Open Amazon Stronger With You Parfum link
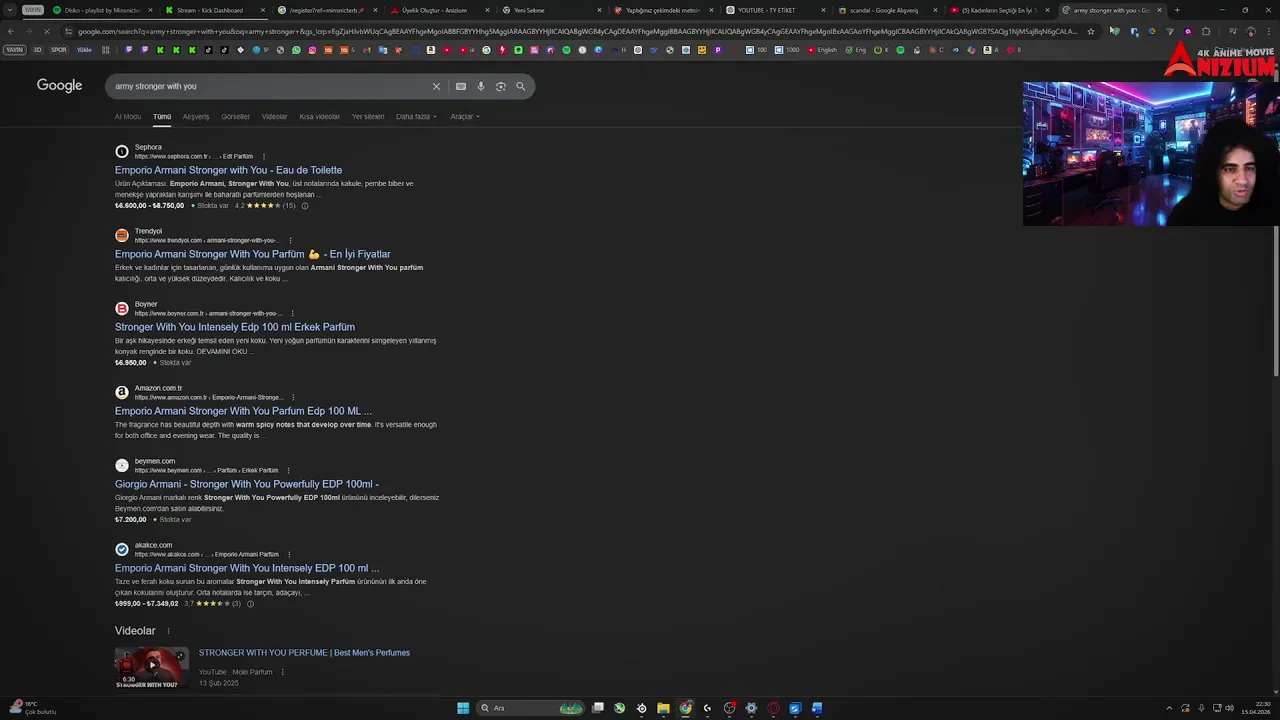Viewport: 1280px width, 720px height. pos(243,411)
